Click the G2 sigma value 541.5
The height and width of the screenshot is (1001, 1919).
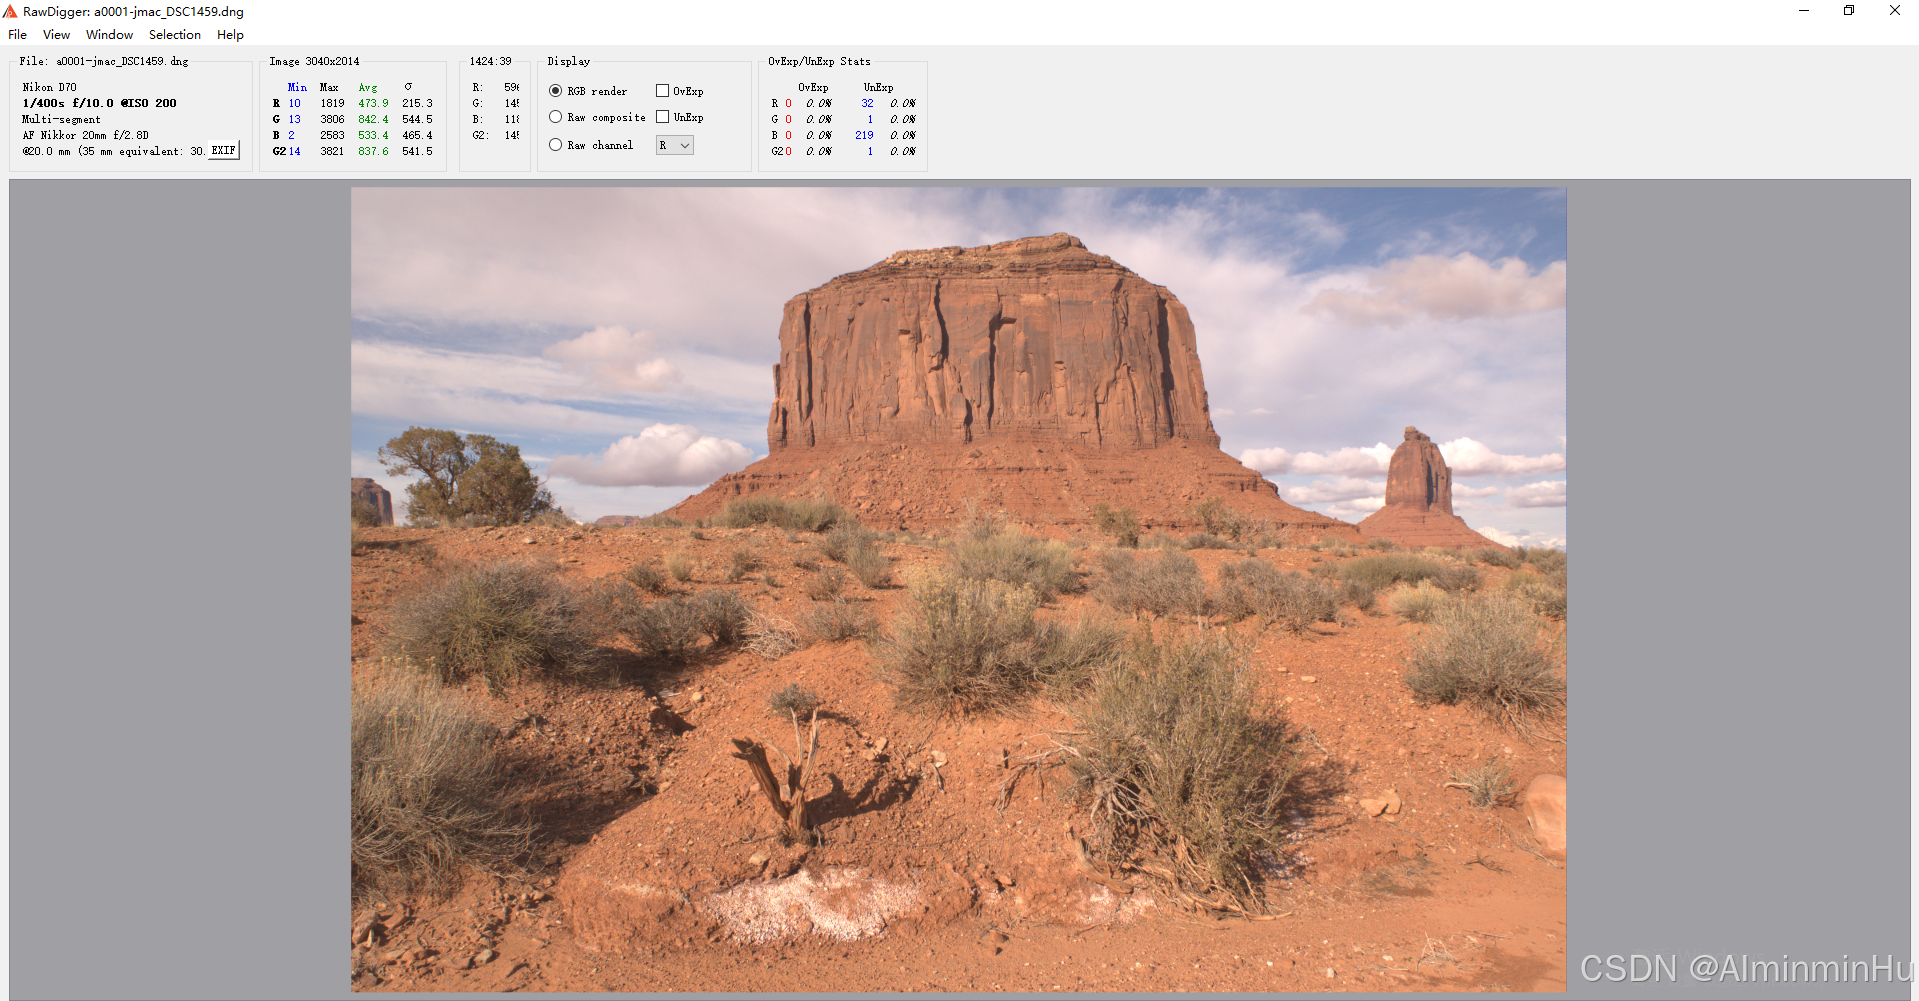417,151
